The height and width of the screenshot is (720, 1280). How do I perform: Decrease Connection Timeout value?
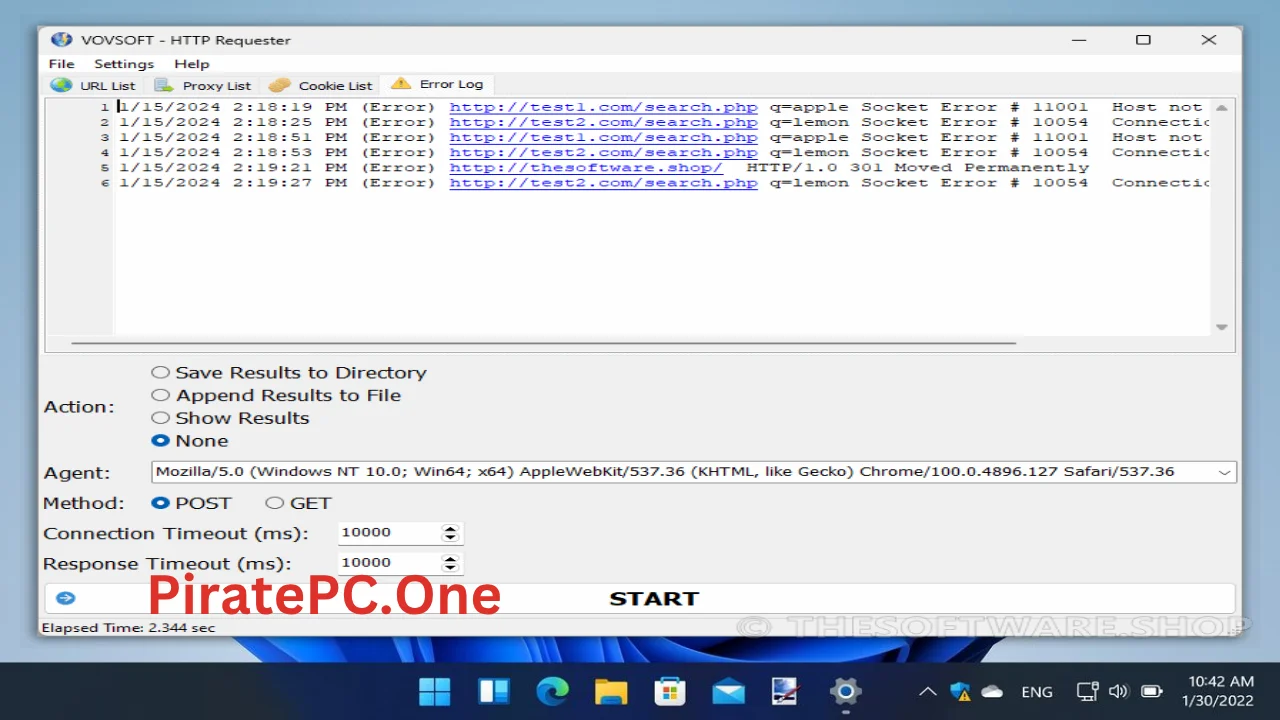(450, 538)
